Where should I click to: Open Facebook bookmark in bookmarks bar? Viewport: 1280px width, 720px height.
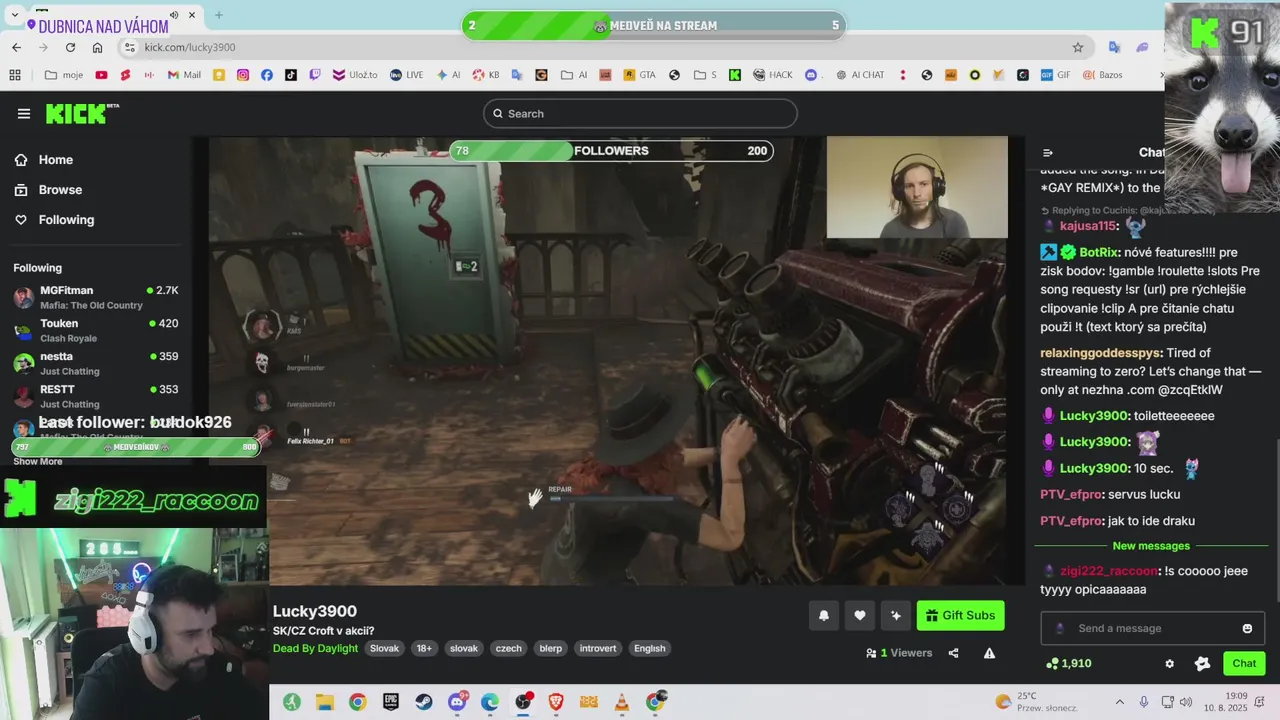267,75
